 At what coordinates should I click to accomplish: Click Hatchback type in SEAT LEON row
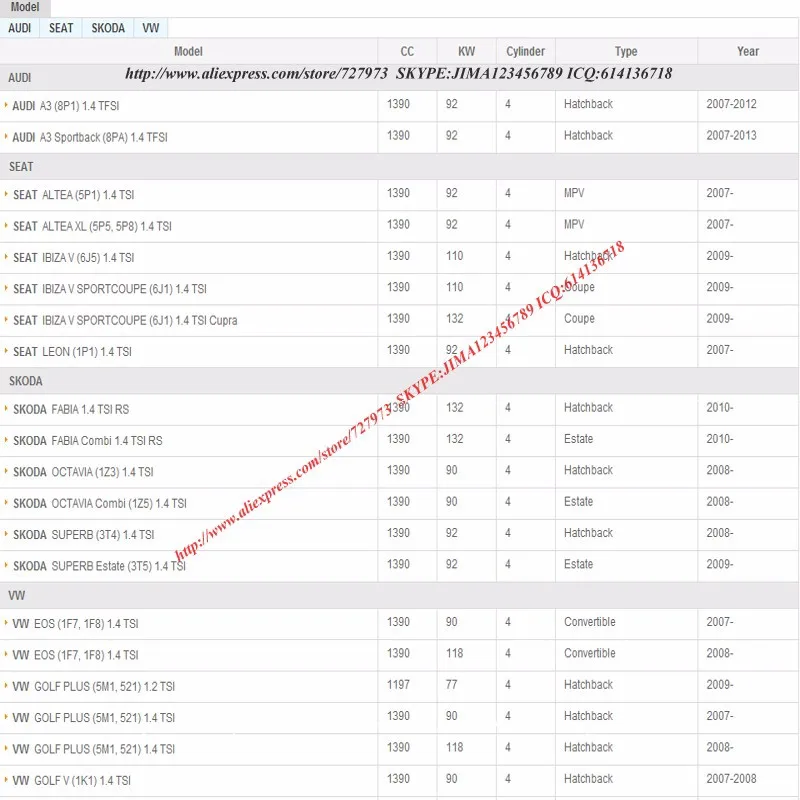(588, 350)
